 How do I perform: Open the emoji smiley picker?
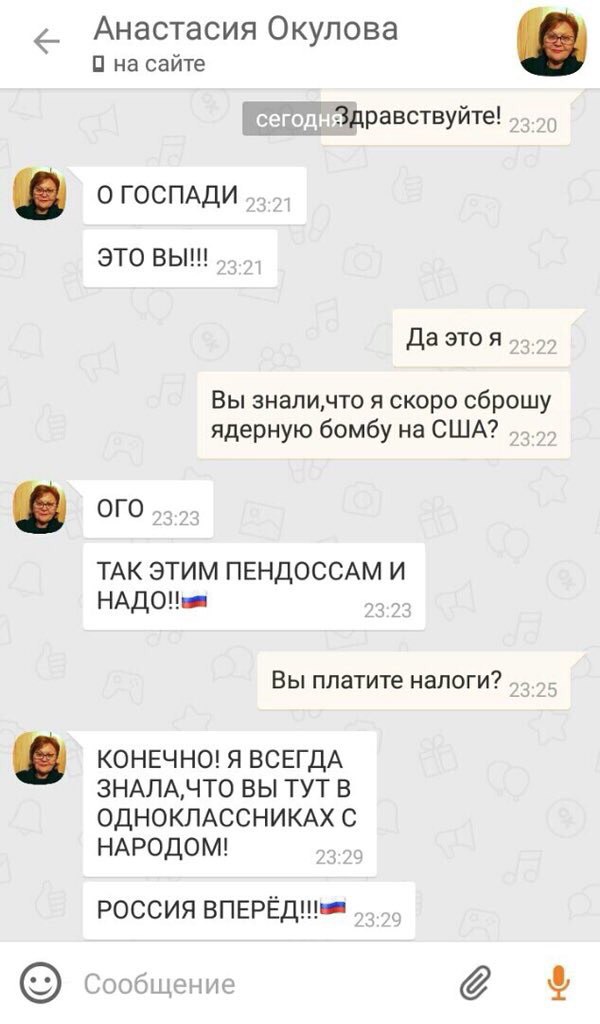(40, 984)
